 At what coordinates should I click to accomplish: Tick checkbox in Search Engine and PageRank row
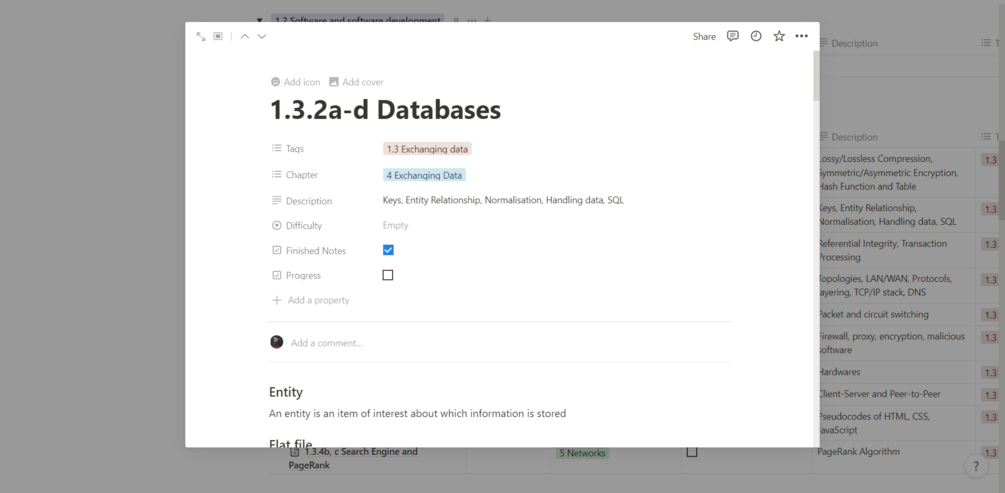click(691, 452)
